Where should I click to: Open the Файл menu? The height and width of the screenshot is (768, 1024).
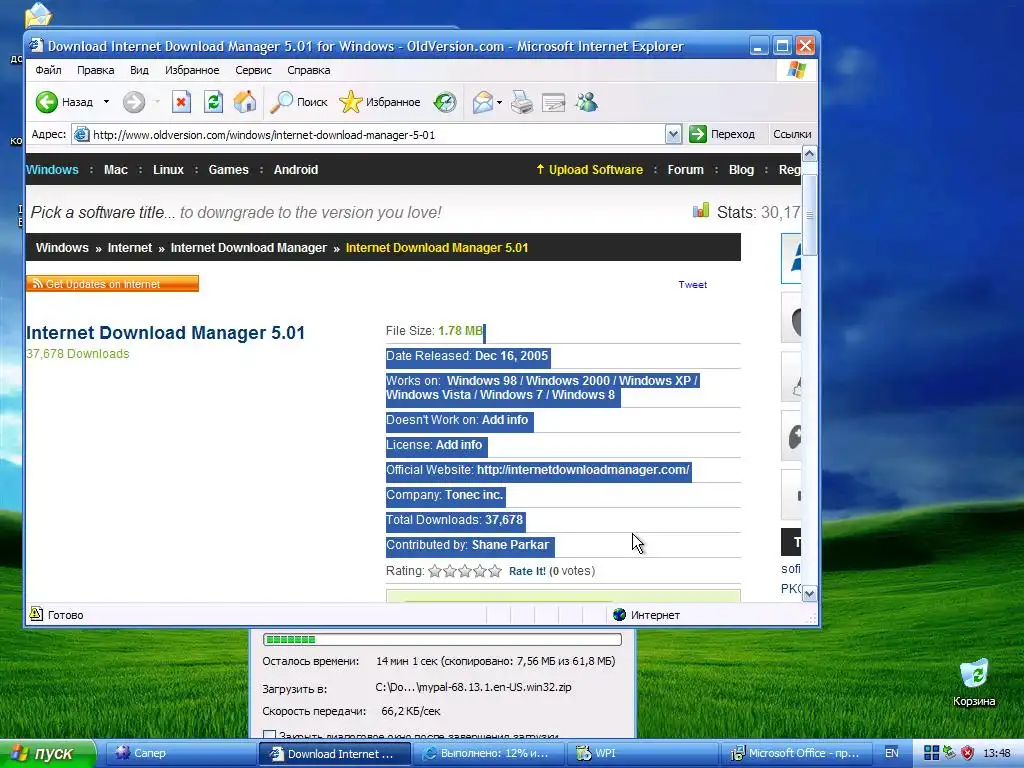pyautogui.click(x=48, y=70)
